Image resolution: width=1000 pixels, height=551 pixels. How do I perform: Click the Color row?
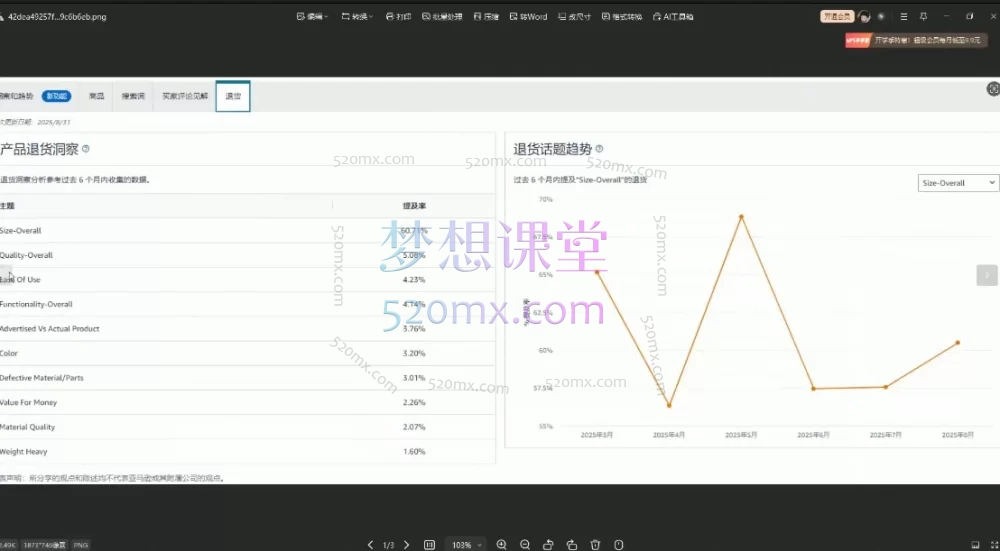247,353
